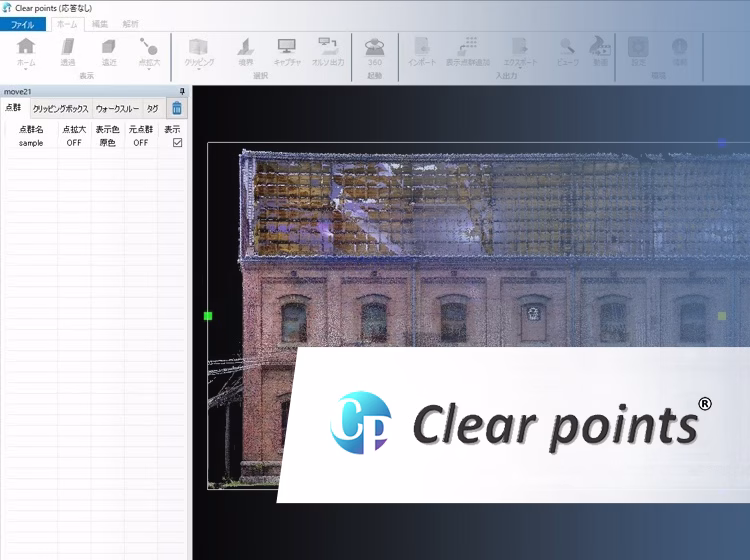This screenshot has height=560, width=750.
Task: Launch the 360 viewer icon
Action: coord(375,50)
